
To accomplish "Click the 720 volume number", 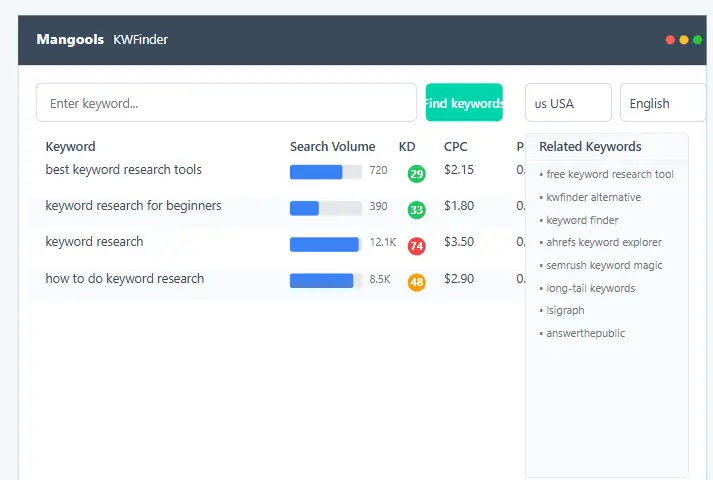I will (378, 170).
